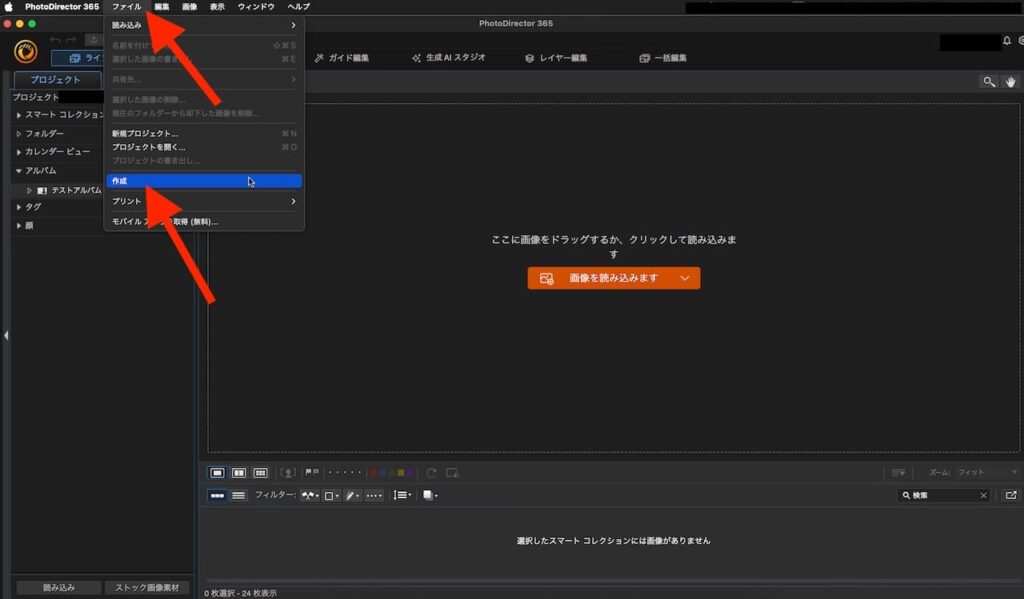Screen dimensions: 1024x599
Task: Collapse the left panel with side arrow
Action: 6,335
